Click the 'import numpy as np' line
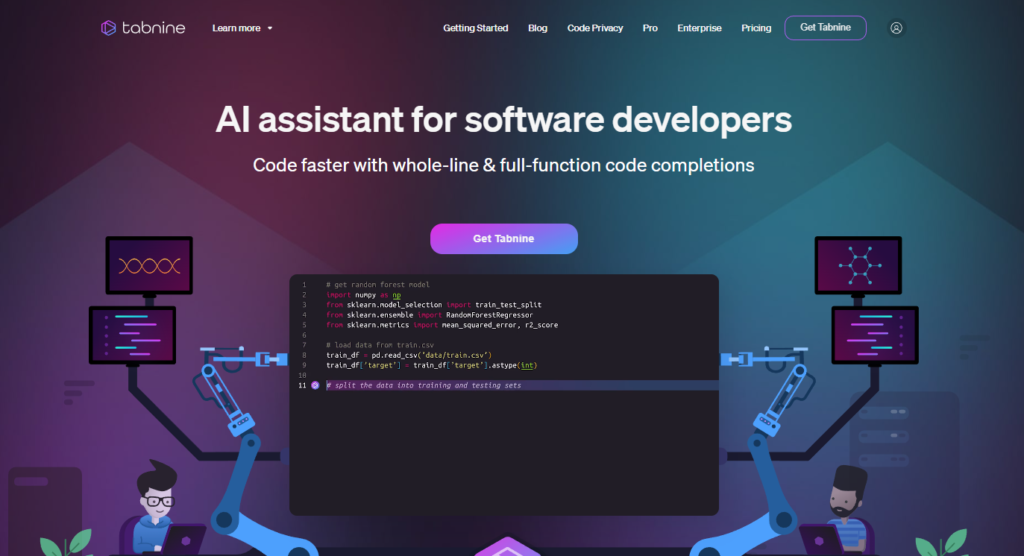 (364, 295)
